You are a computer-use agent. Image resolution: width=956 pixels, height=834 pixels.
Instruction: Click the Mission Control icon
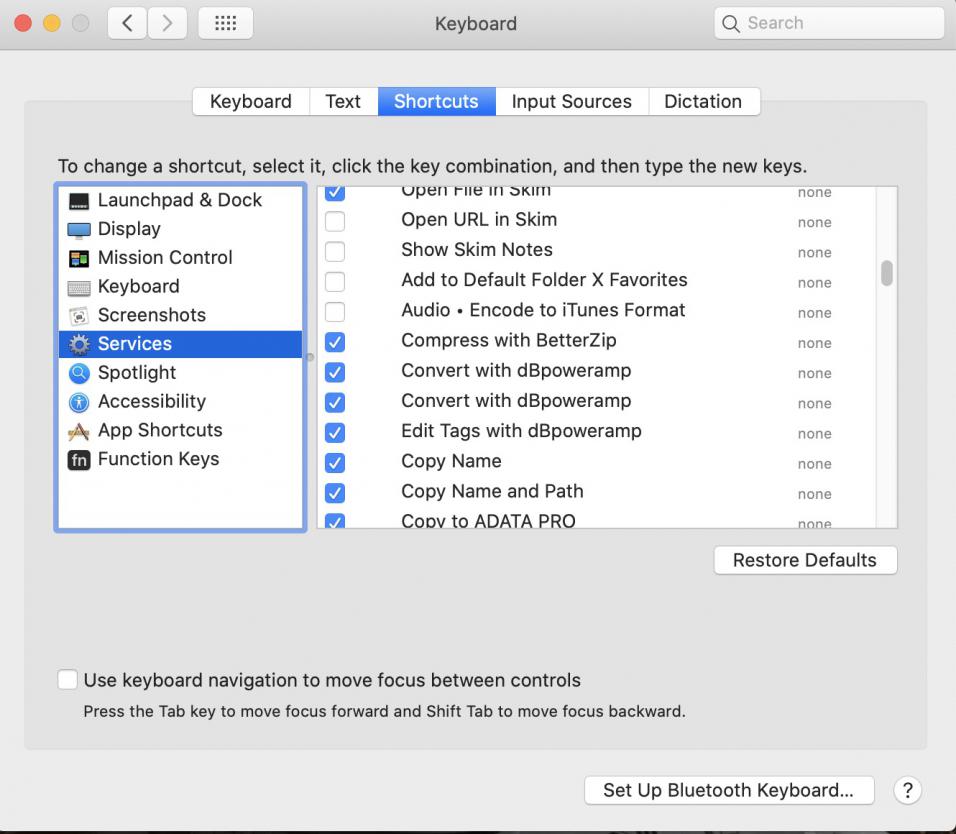pos(79,258)
